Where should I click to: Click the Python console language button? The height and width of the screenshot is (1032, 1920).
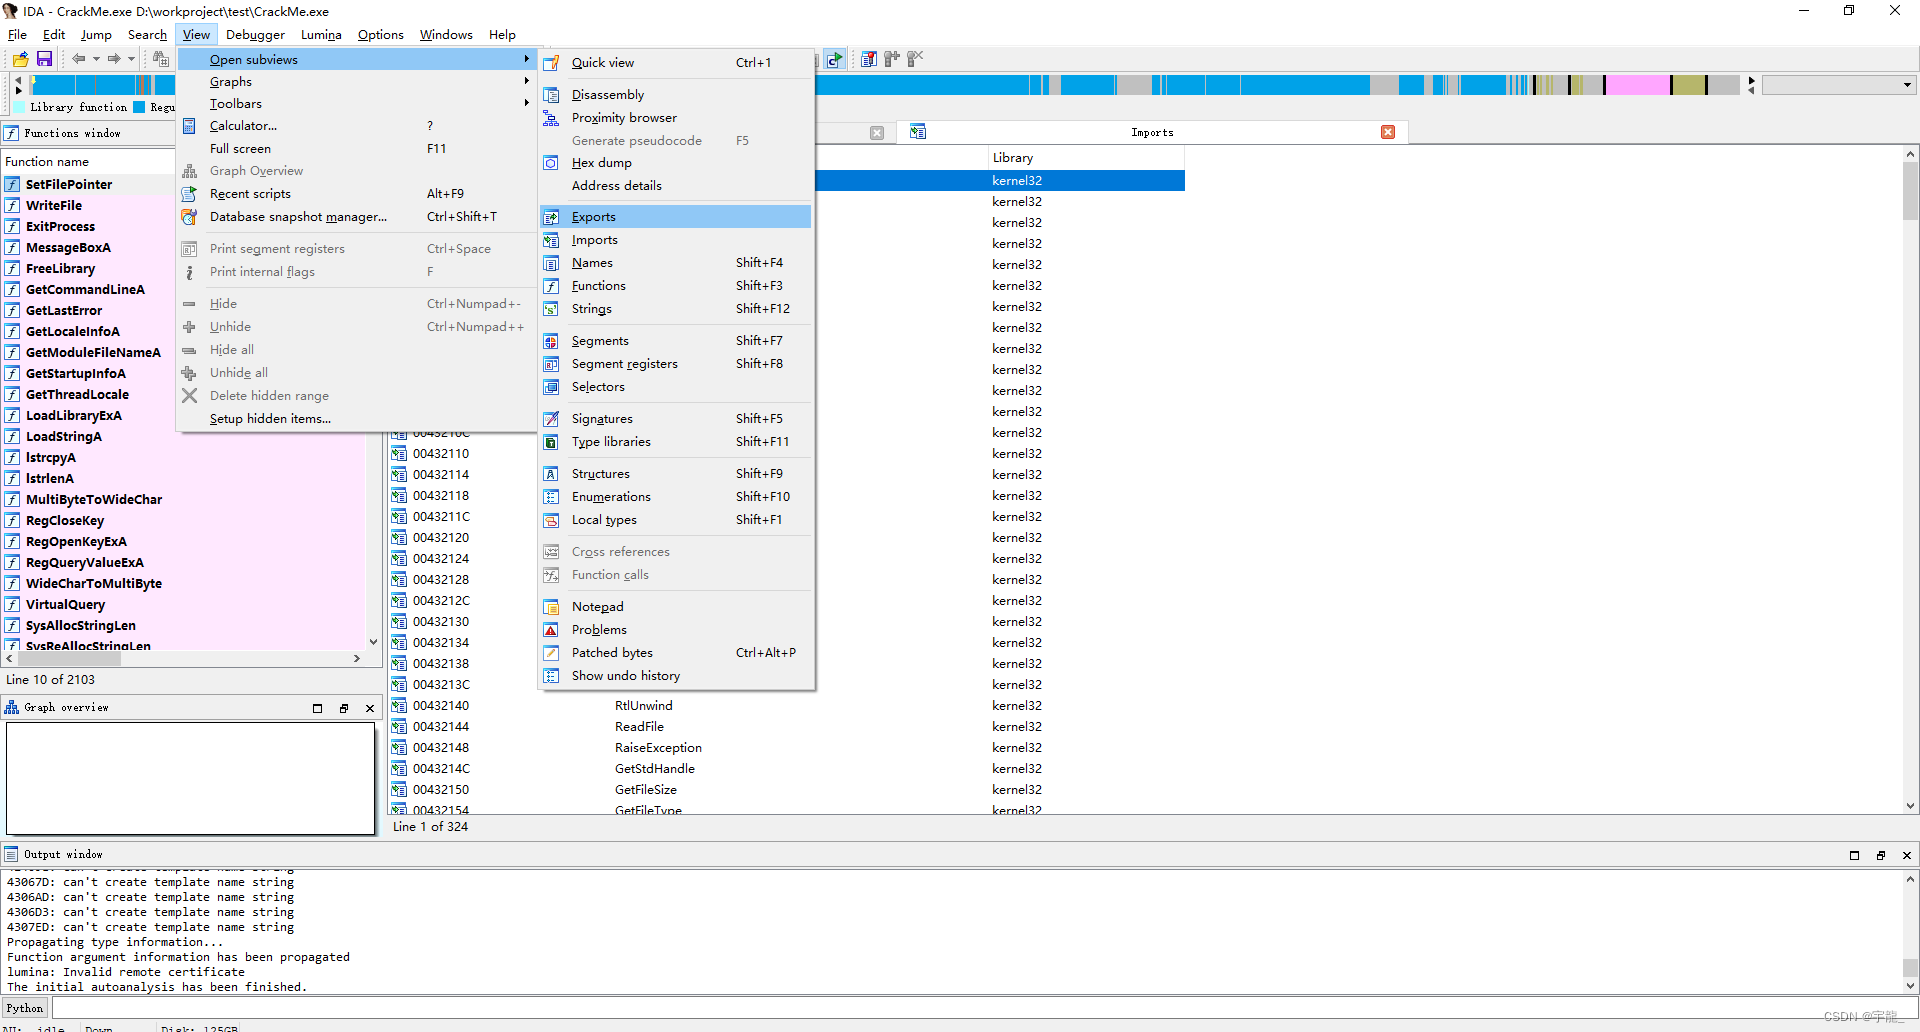[25, 1008]
